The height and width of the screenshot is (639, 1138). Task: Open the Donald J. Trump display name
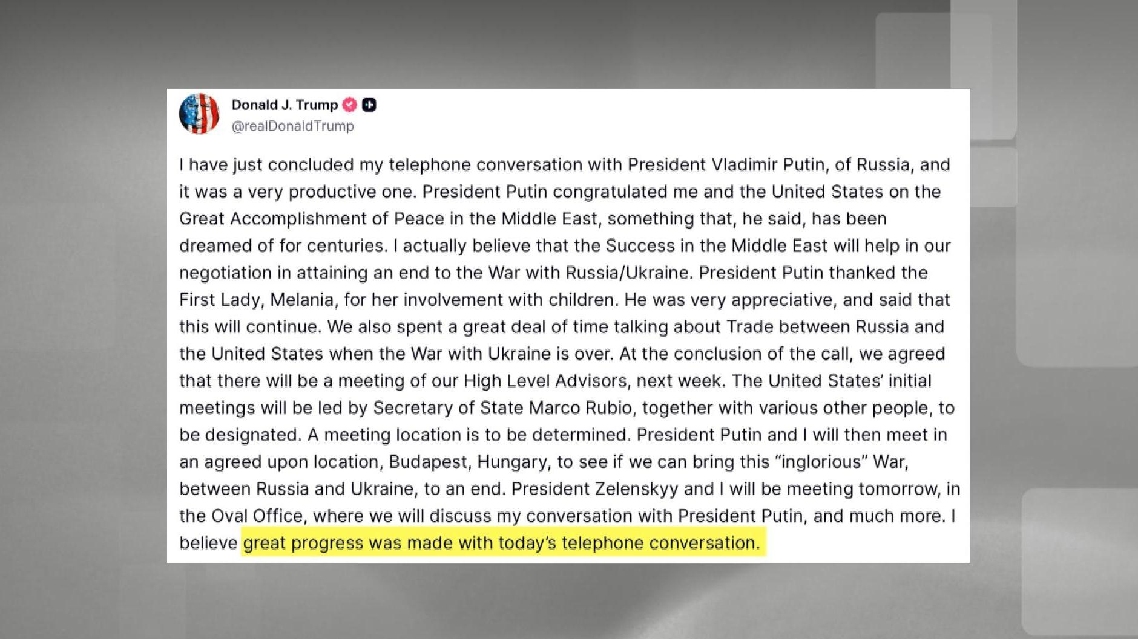[284, 105]
